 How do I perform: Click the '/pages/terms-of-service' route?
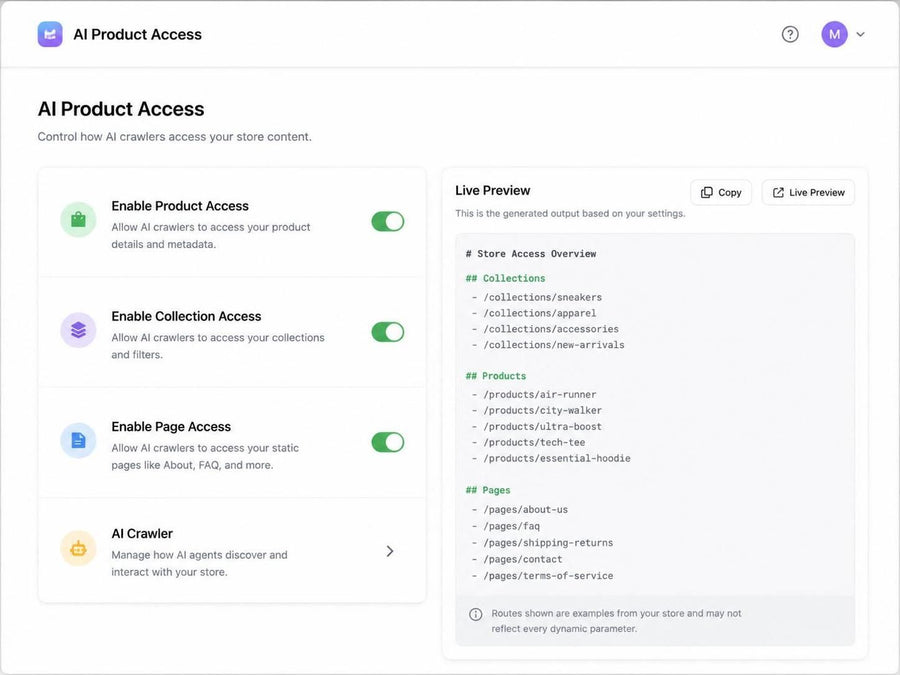click(548, 576)
